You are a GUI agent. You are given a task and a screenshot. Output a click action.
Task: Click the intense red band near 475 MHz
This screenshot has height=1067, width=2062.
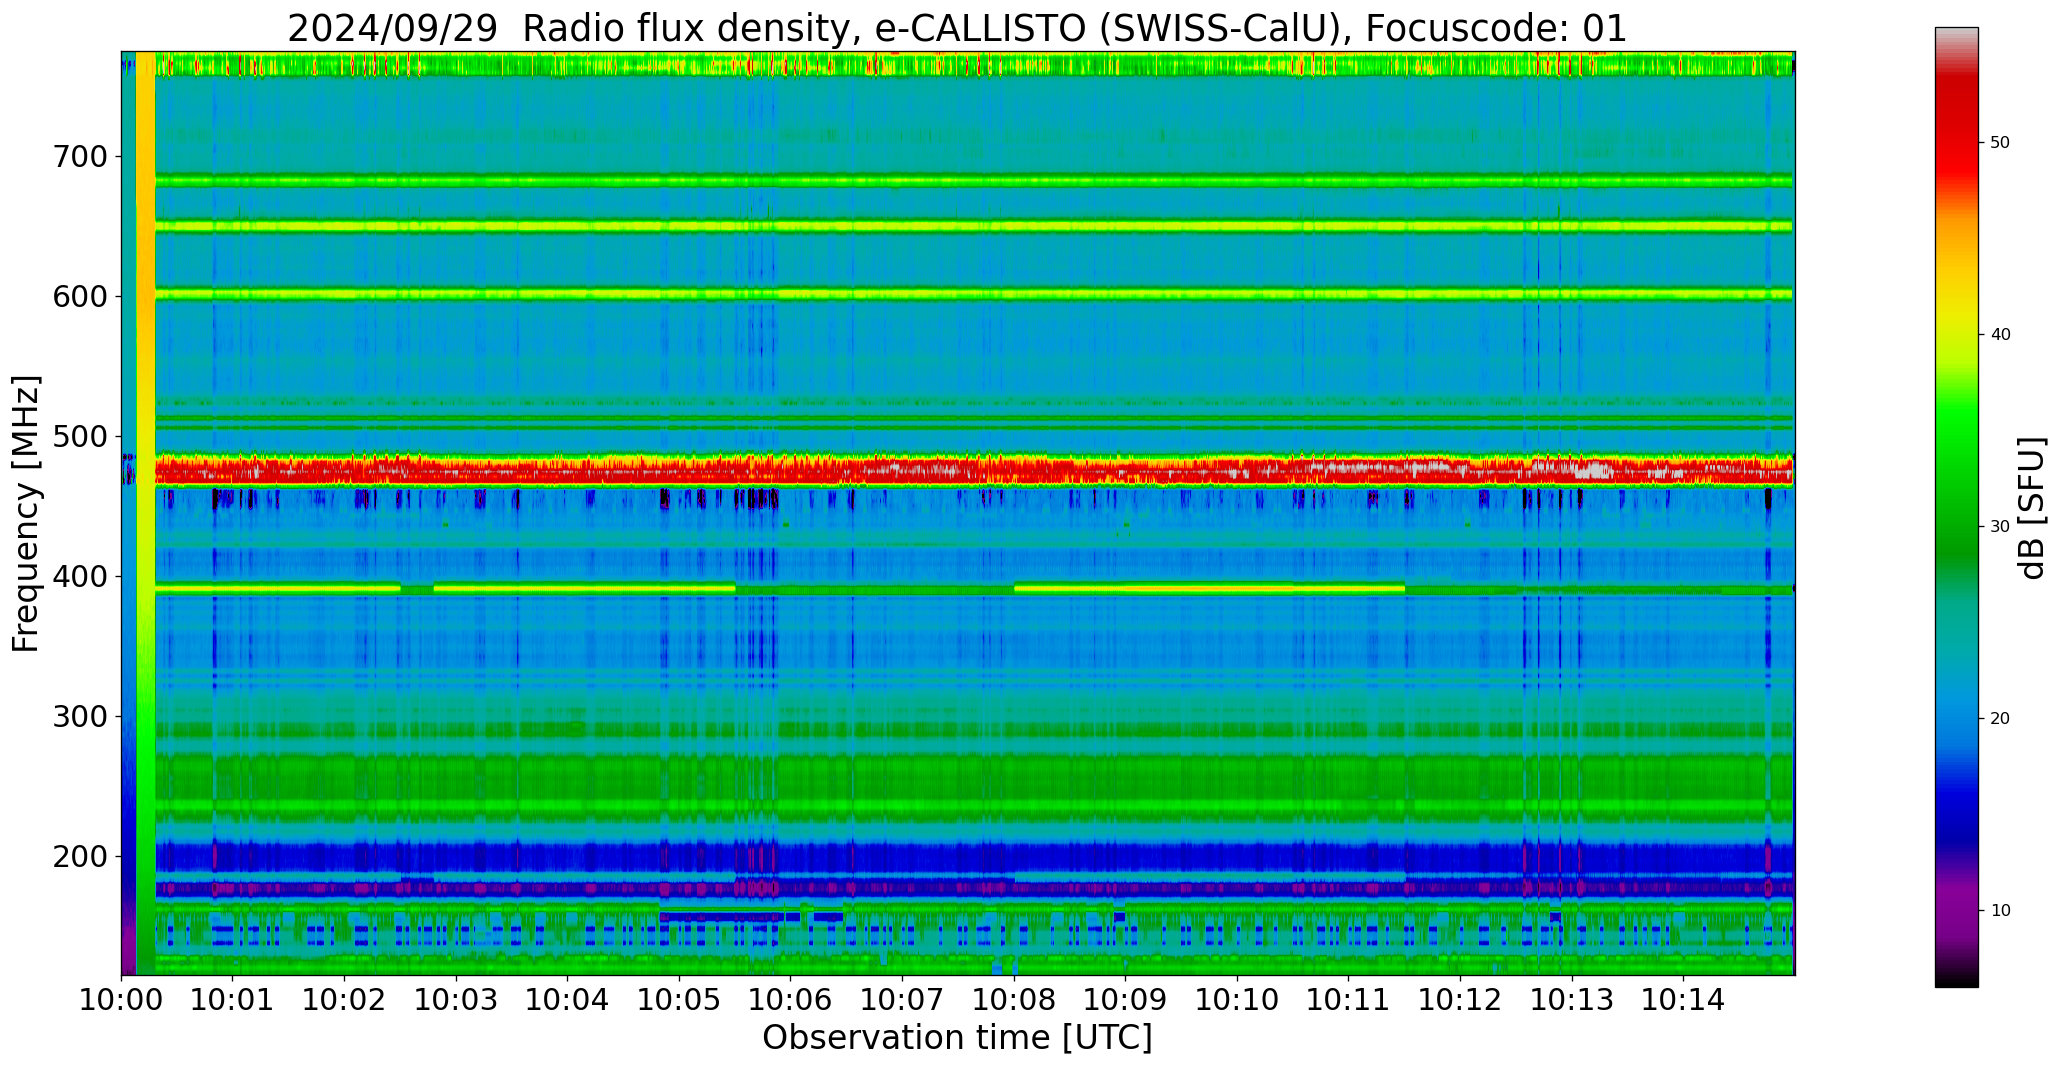pyautogui.click(x=974, y=470)
